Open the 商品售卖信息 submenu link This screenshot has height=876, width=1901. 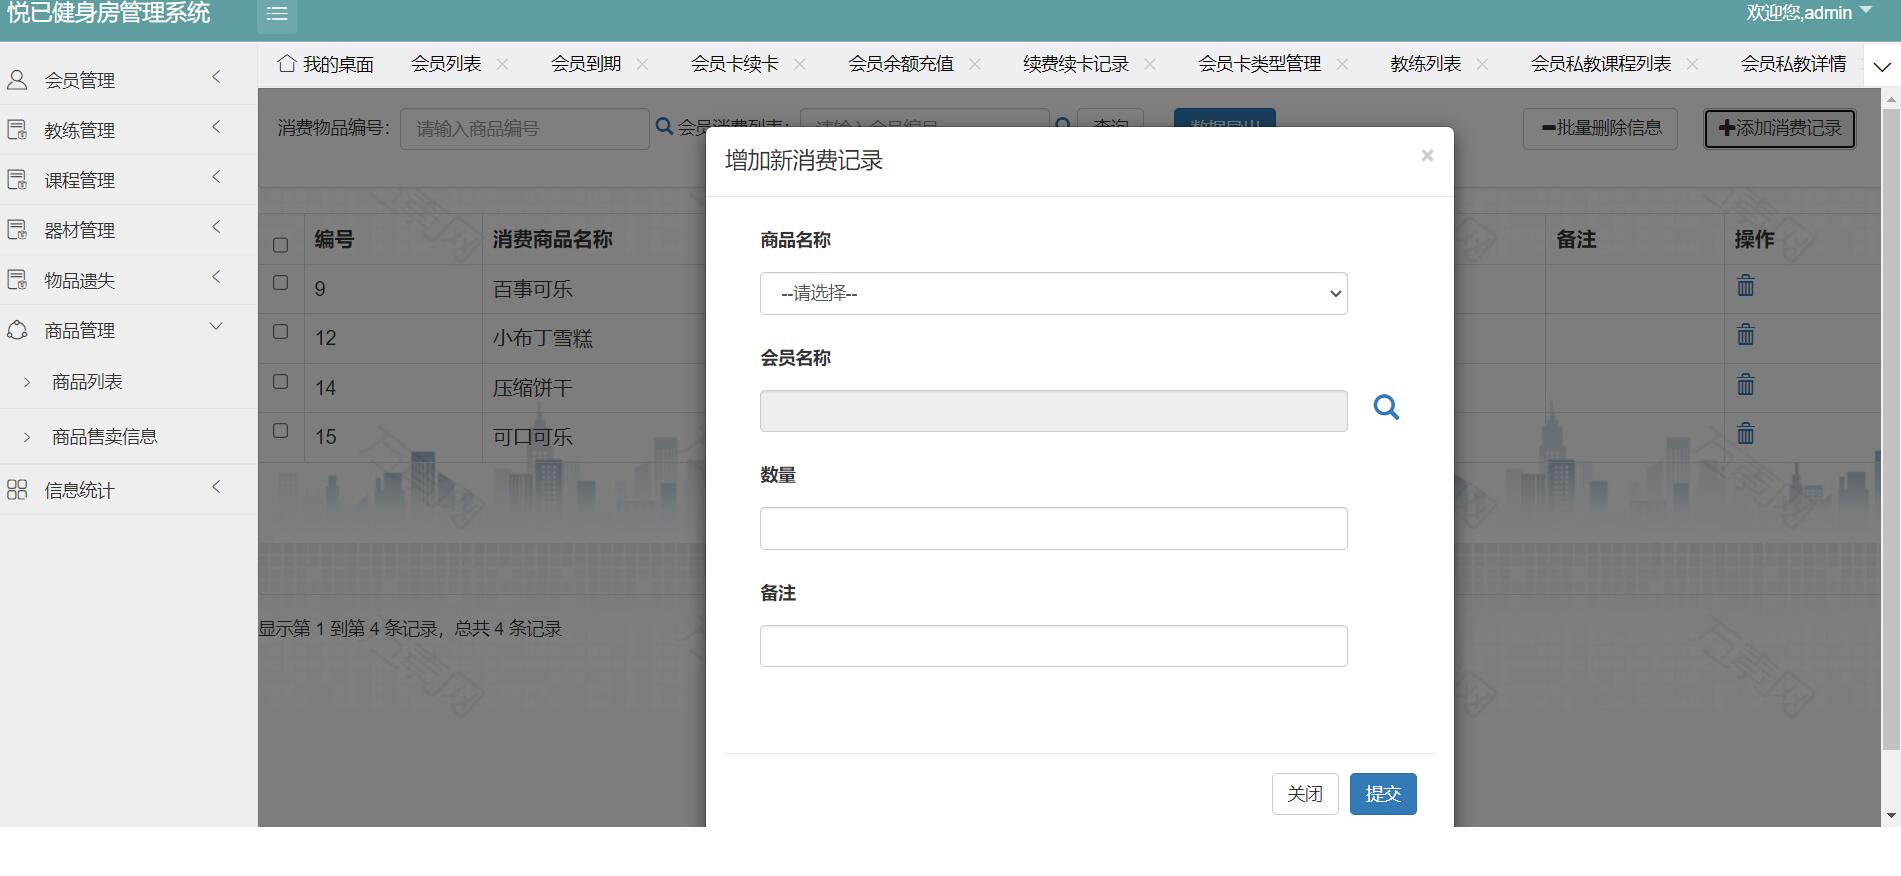pyautogui.click(x=104, y=437)
